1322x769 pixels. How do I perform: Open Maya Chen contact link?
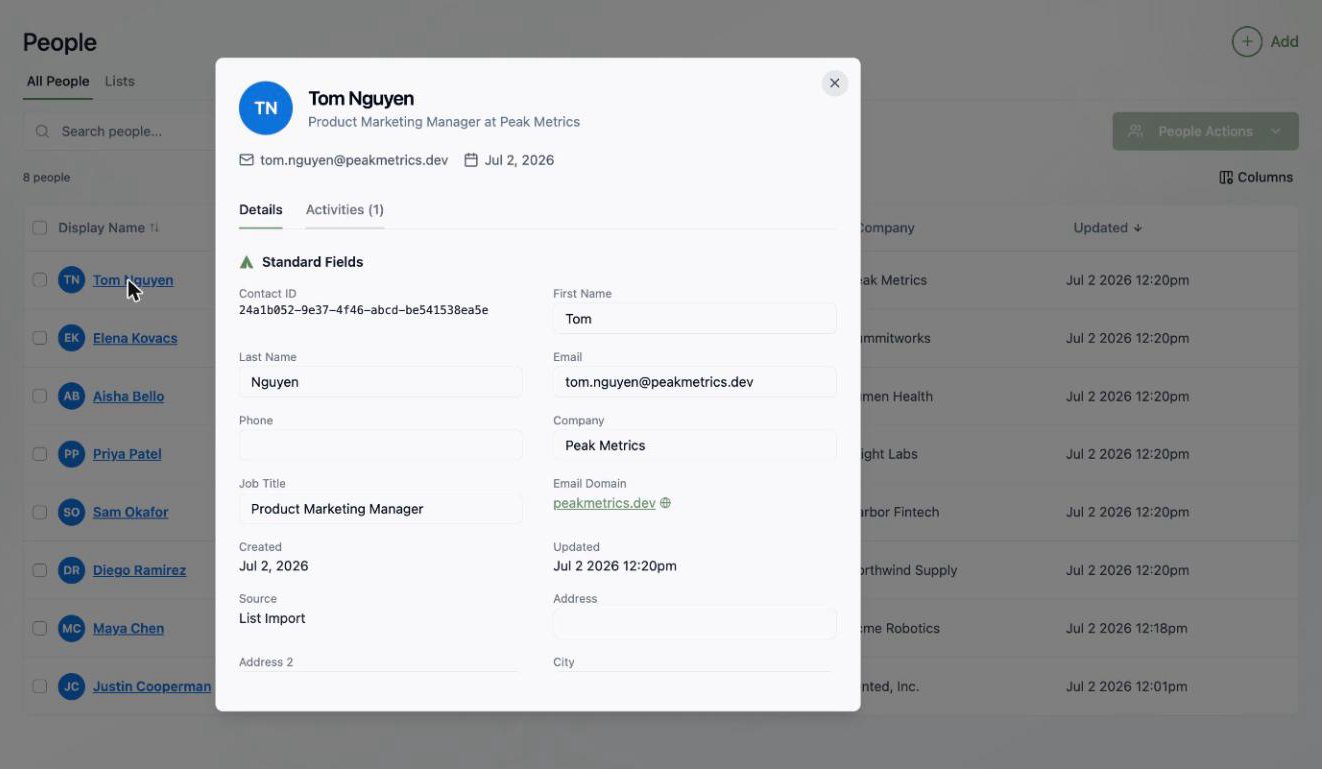point(128,628)
